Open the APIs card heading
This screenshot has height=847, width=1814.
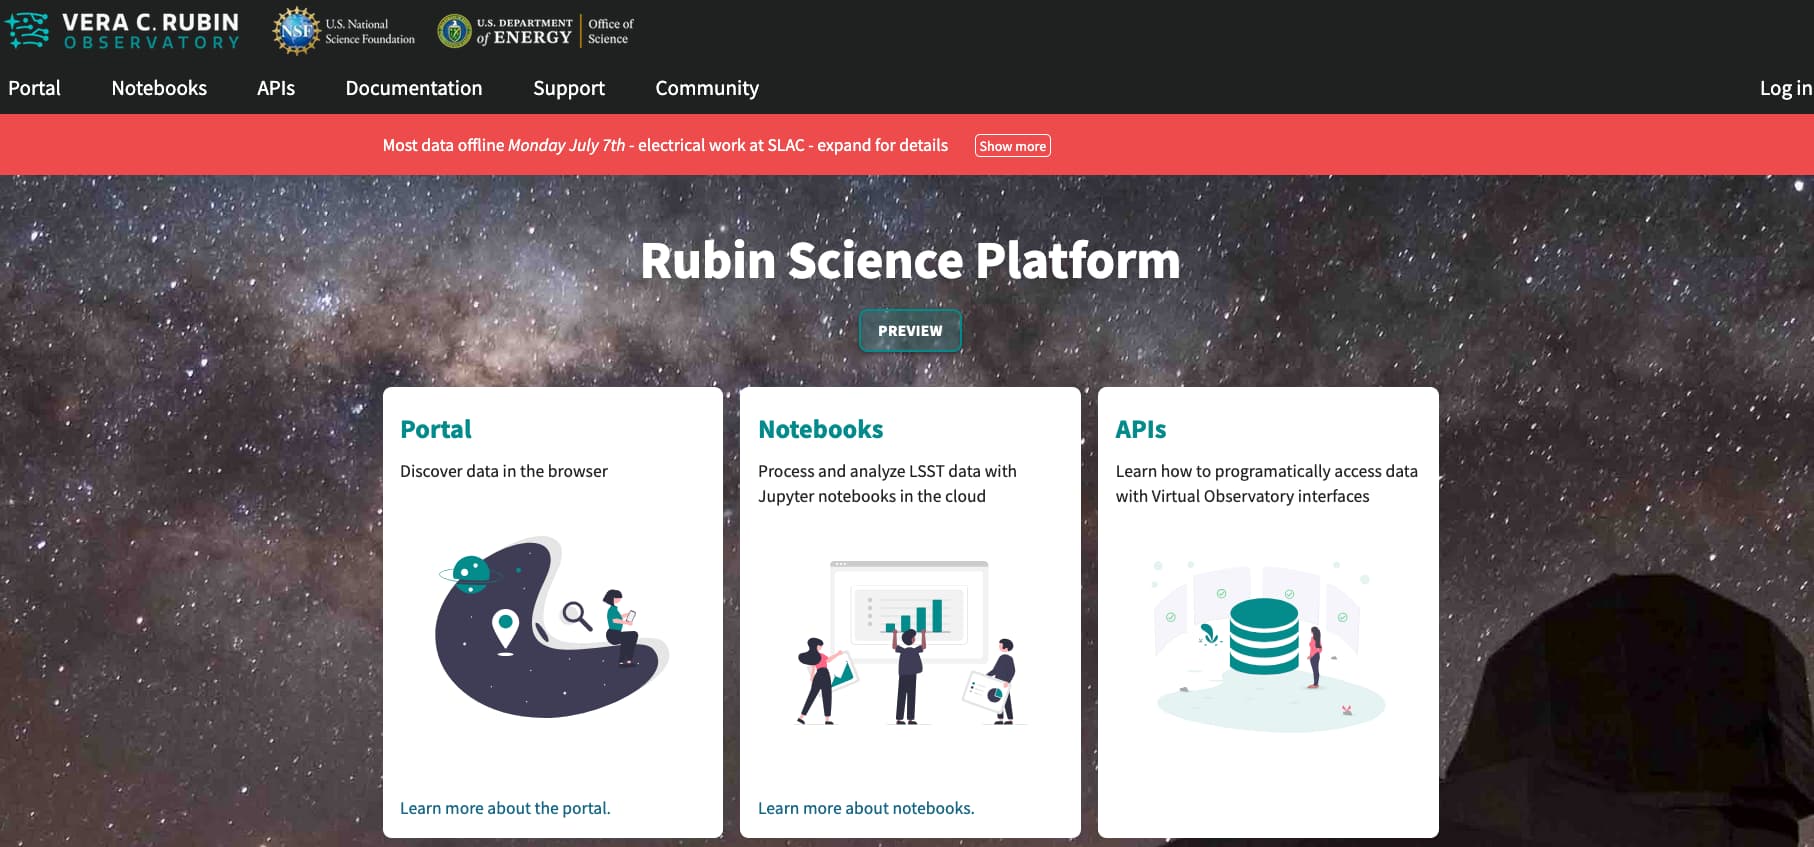(x=1141, y=429)
